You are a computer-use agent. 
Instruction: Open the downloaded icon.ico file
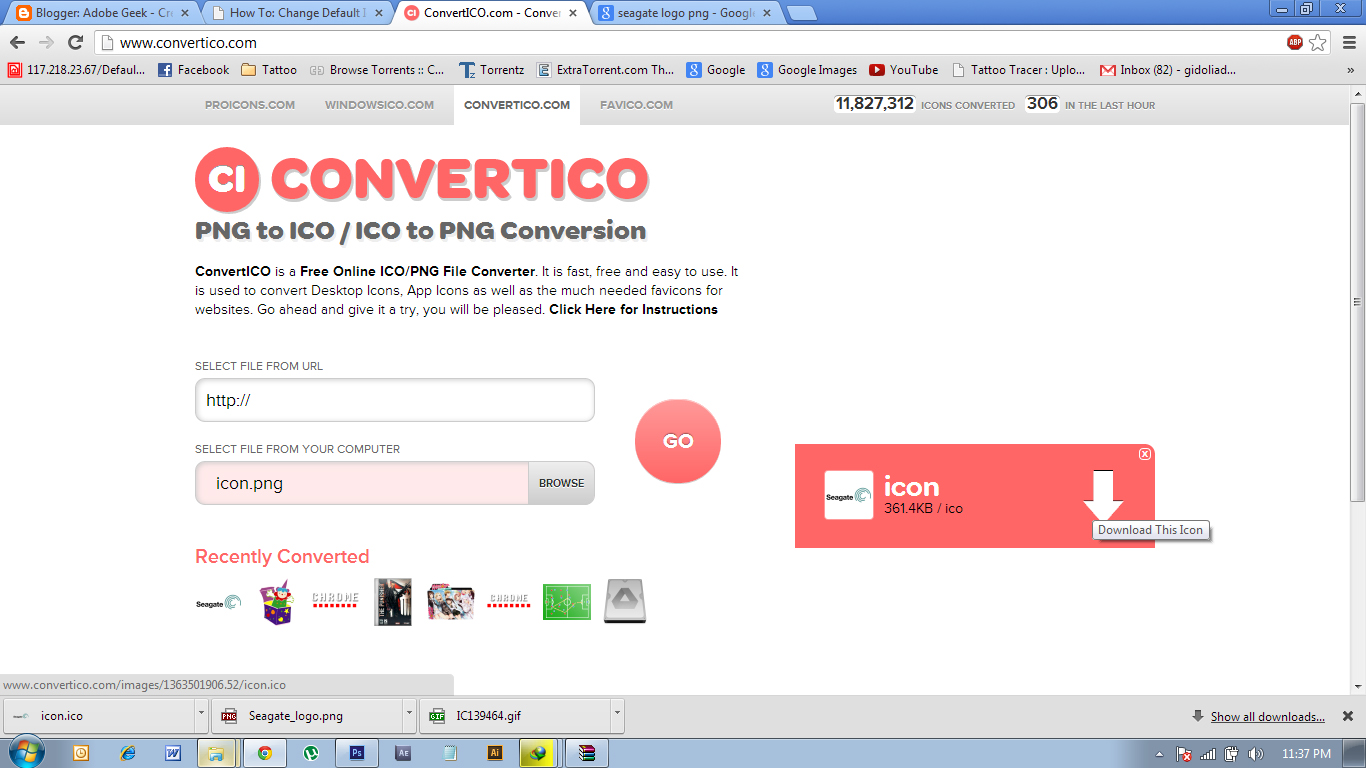[100, 716]
